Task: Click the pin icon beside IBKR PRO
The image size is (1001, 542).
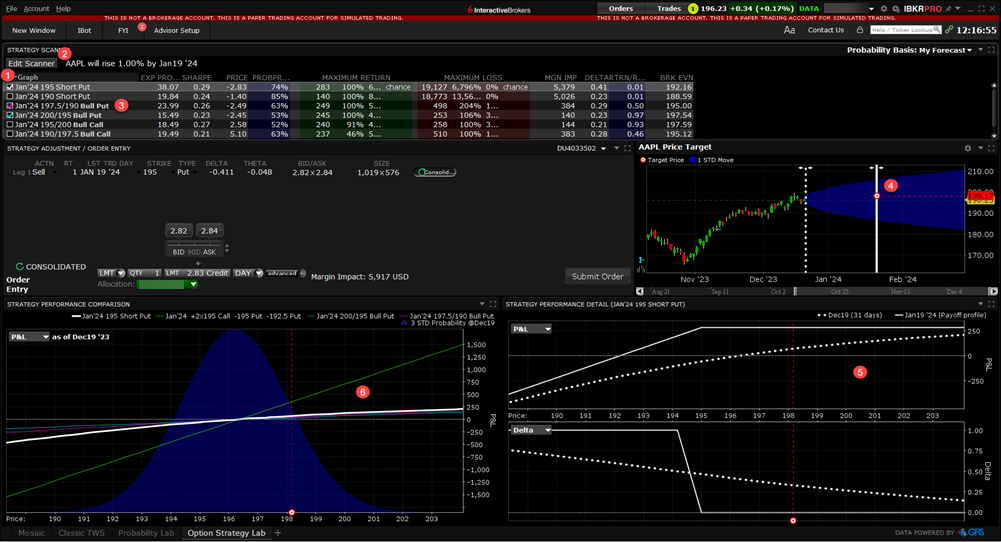Action: click(949, 9)
